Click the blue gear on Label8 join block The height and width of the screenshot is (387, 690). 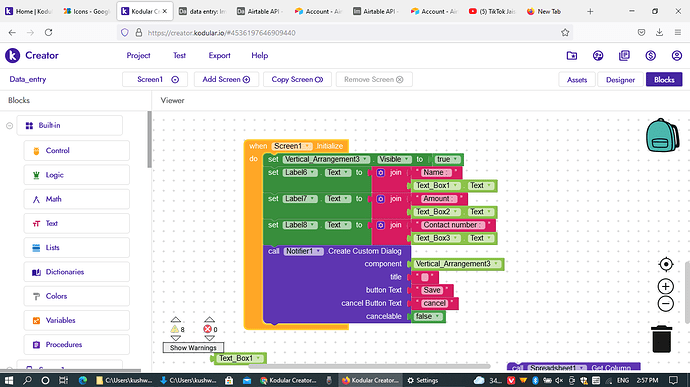pos(381,225)
